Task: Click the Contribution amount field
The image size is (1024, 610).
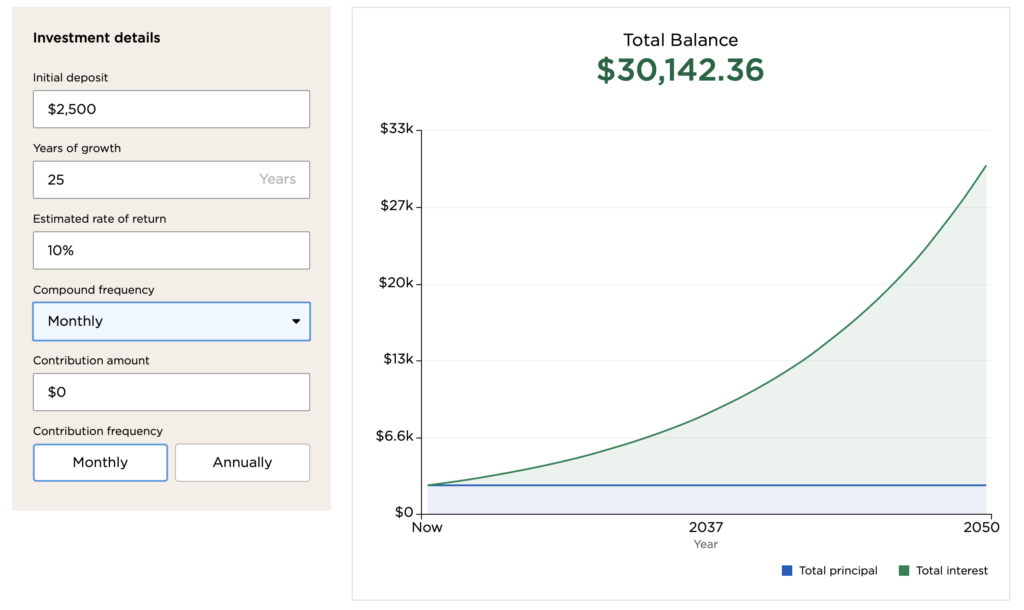Action: pos(171,392)
